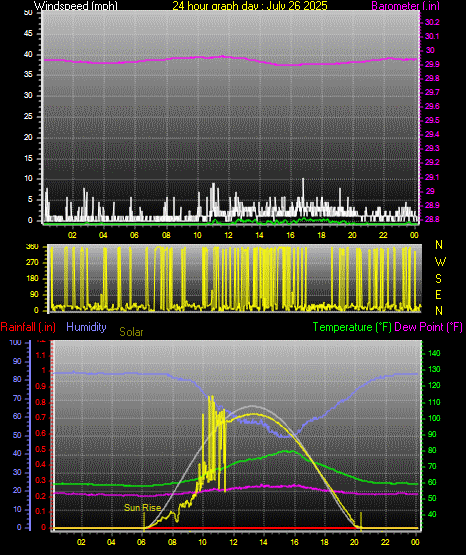Click the Solar legend label

click(131, 332)
